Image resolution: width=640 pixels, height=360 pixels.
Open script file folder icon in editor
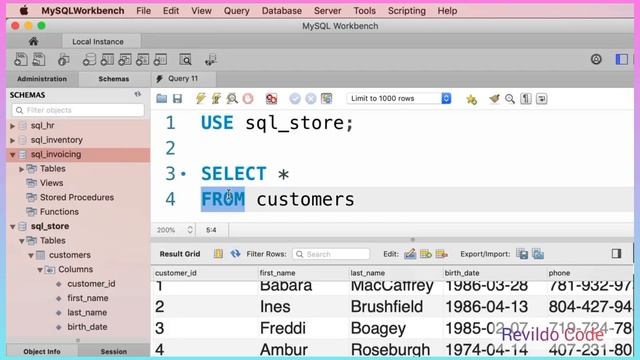point(162,98)
